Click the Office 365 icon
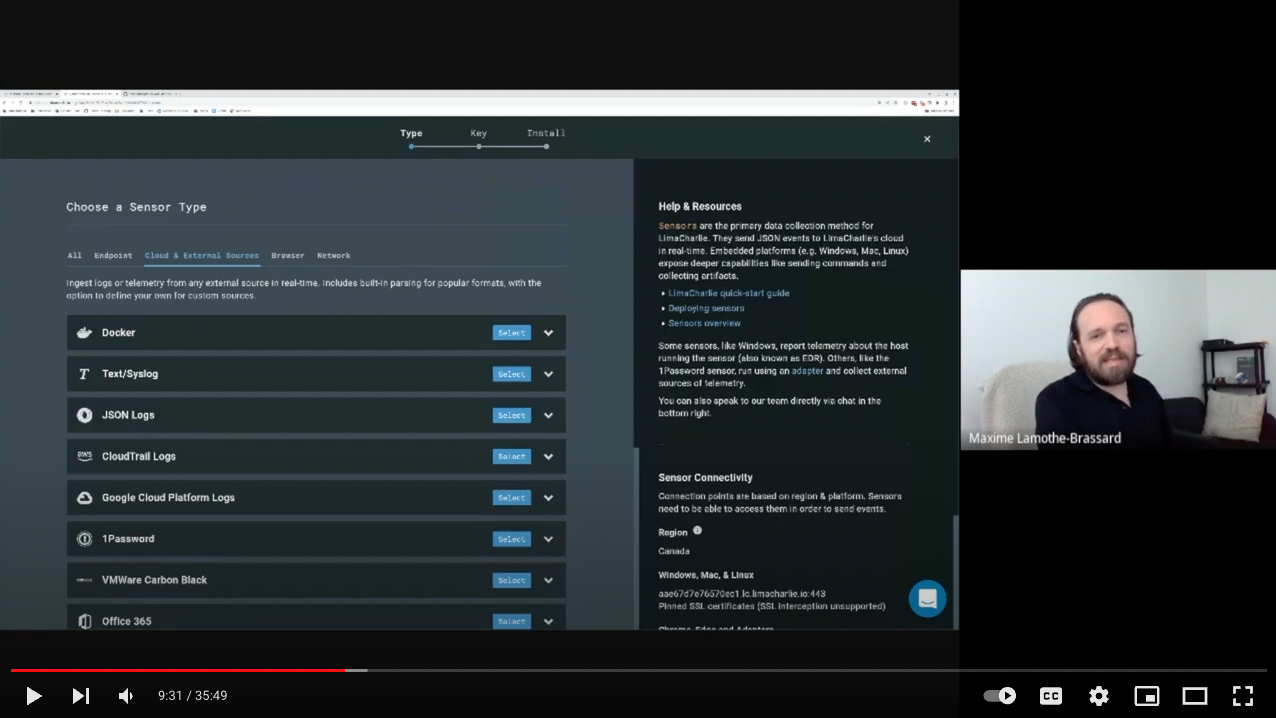Viewport: 1276px width, 718px height. pyautogui.click(x=84, y=621)
